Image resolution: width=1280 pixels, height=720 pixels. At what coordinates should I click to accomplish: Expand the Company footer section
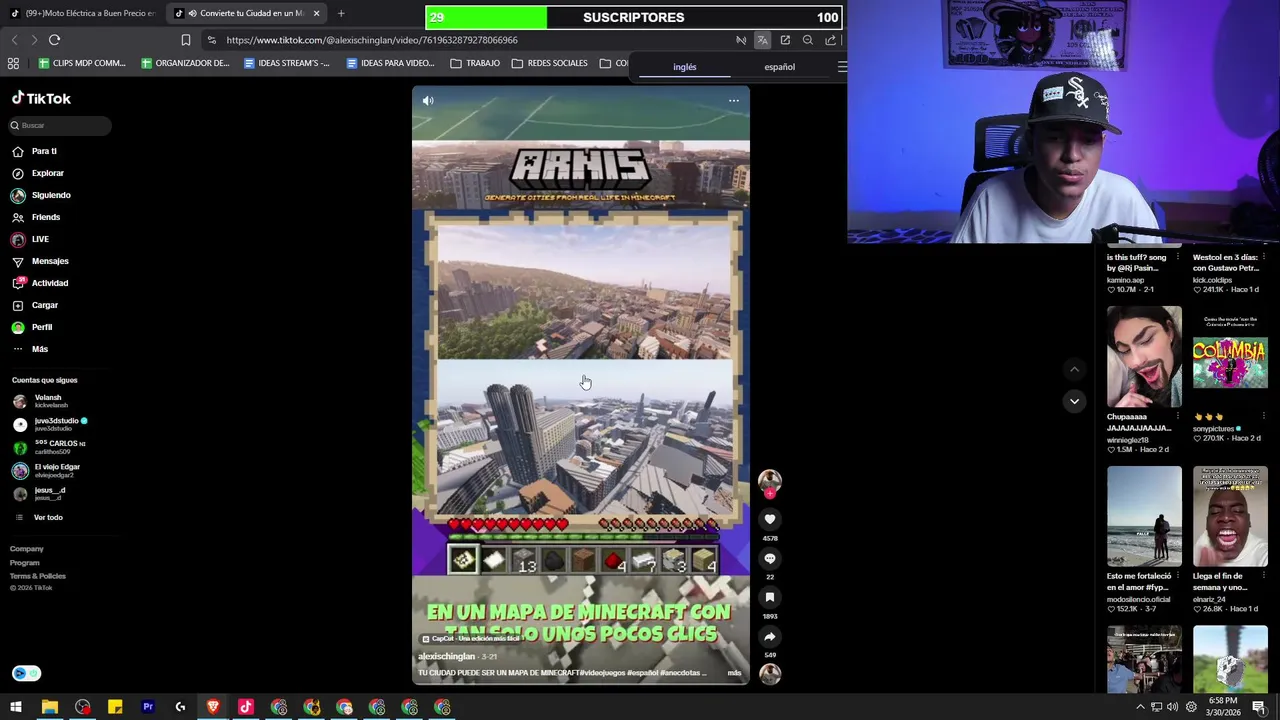[x=27, y=549]
